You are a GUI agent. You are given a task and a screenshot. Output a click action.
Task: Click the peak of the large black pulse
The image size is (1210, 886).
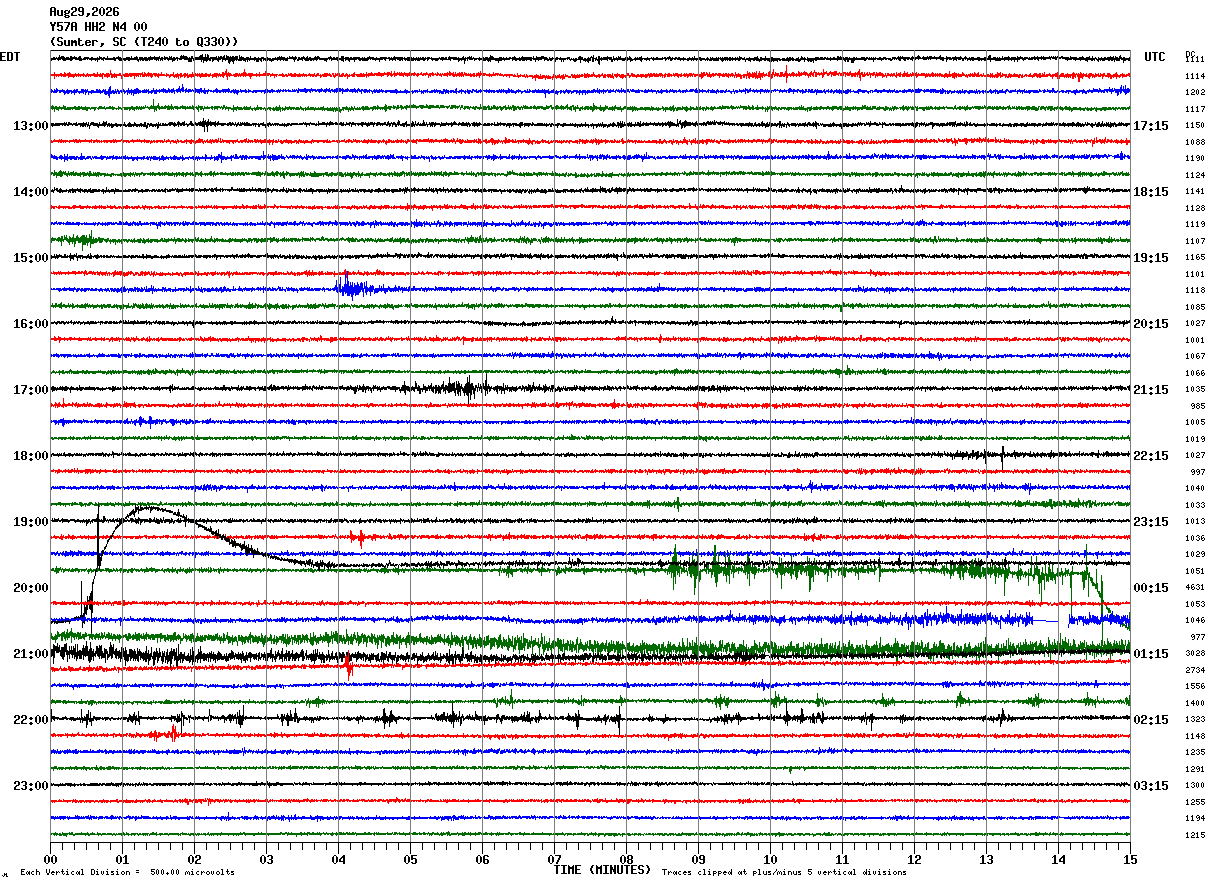pos(150,507)
